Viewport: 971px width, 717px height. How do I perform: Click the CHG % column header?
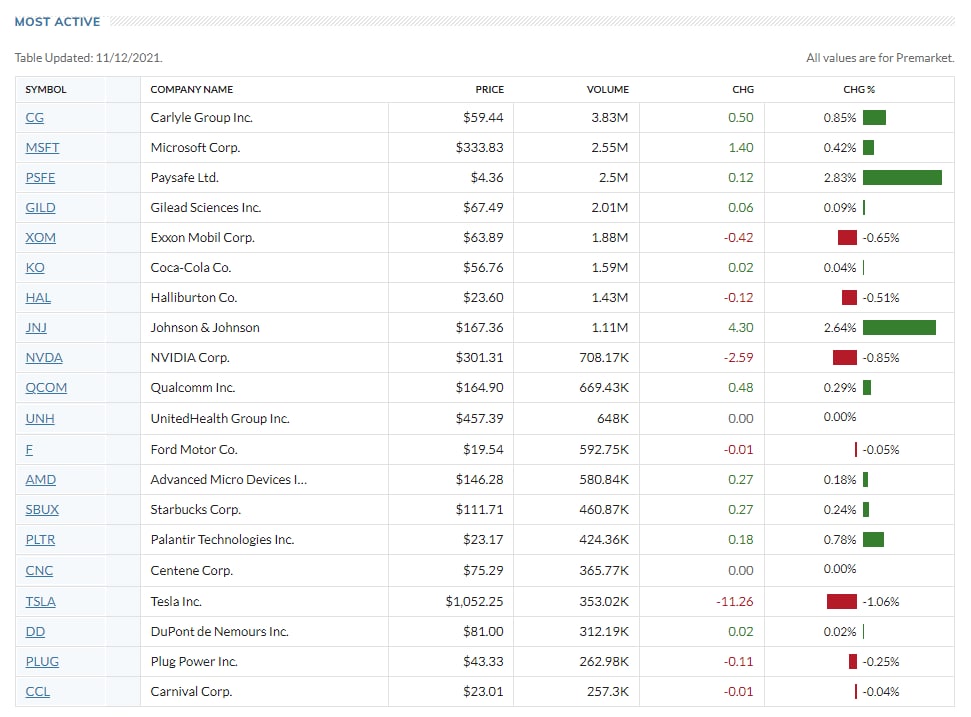point(859,90)
